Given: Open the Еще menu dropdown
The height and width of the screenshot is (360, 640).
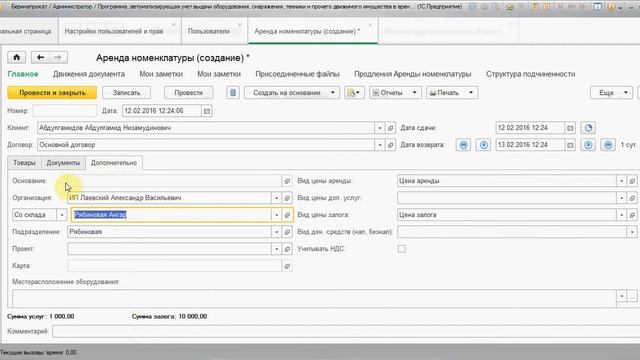Looking at the screenshot, I should click(611, 93).
